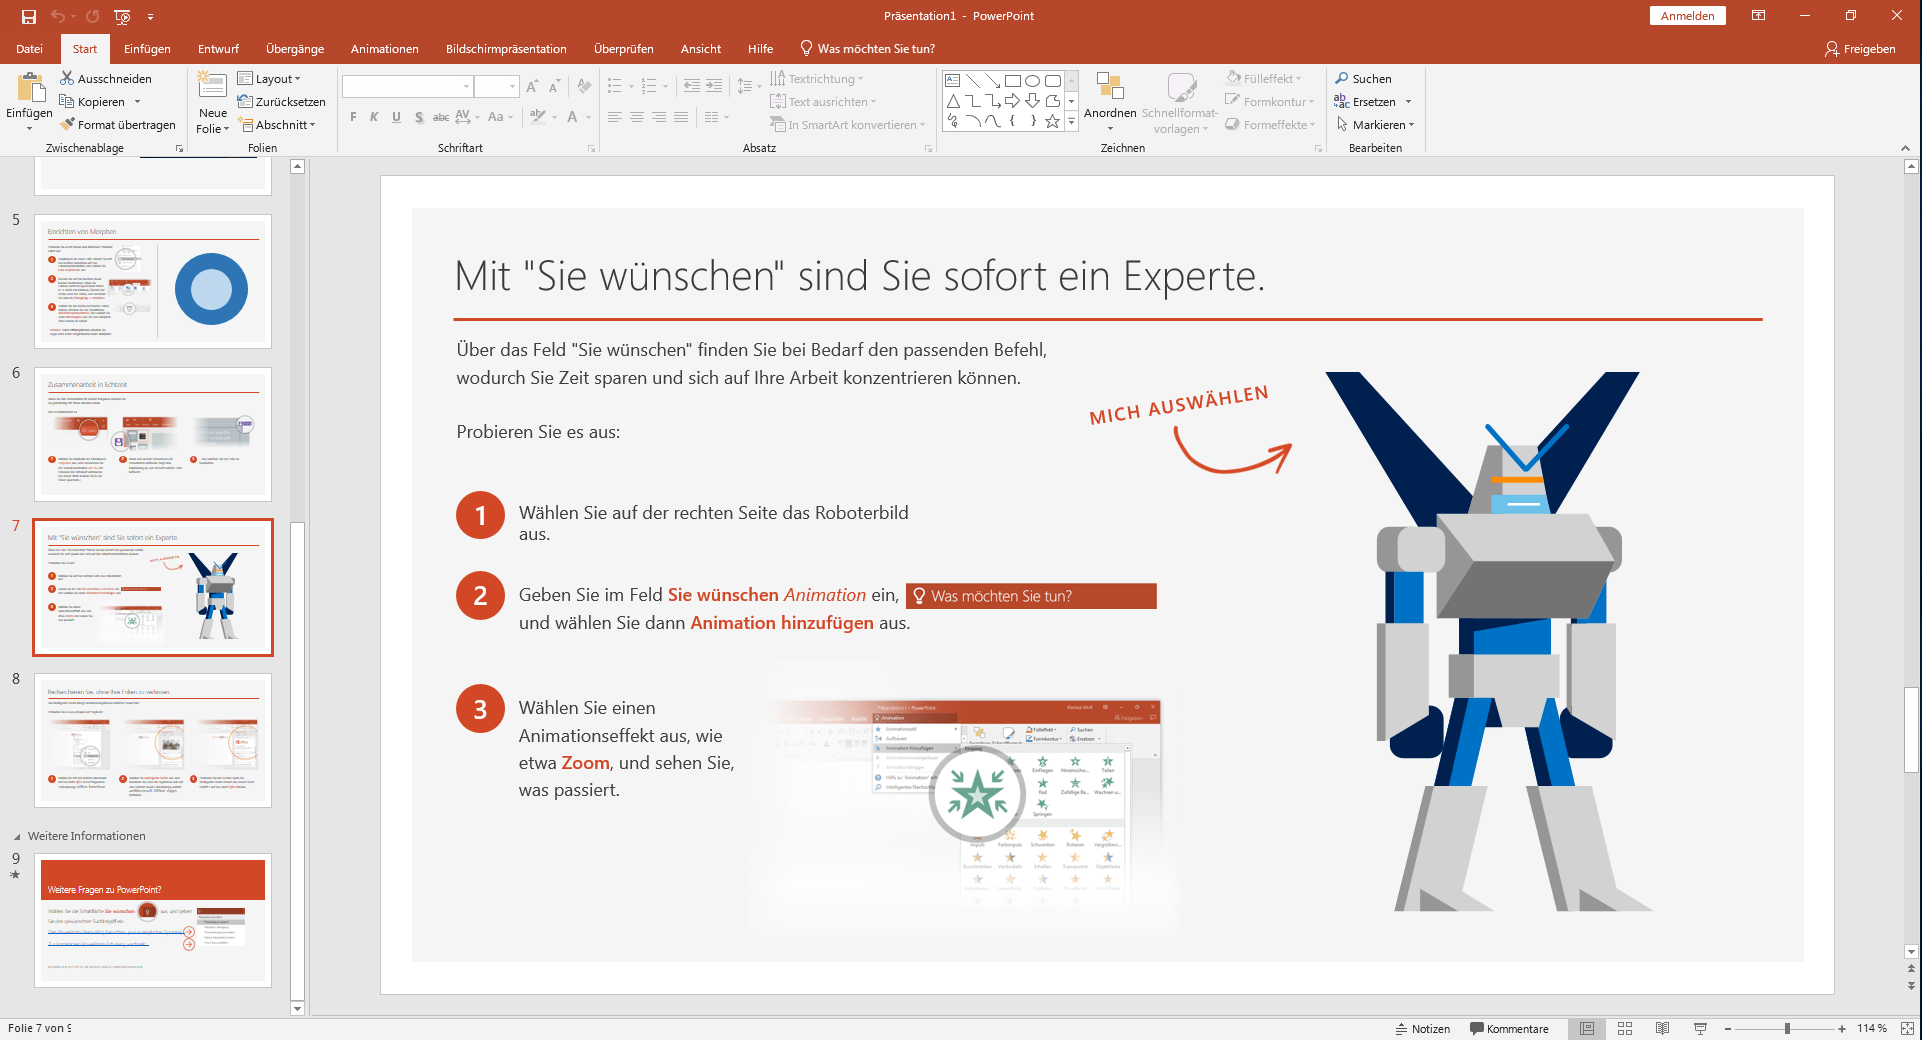Toggle the Kommentare pane

pos(1509,1028)
